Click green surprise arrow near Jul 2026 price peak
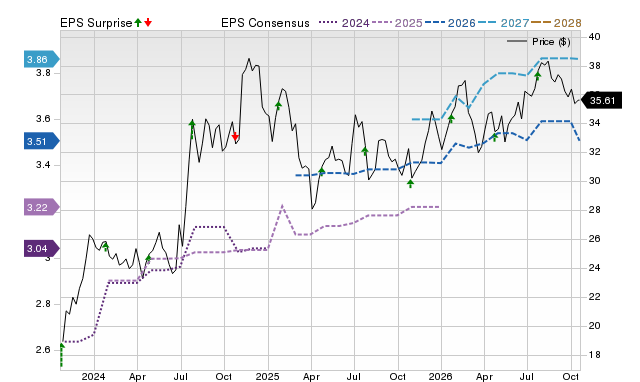 click(538, 76)
